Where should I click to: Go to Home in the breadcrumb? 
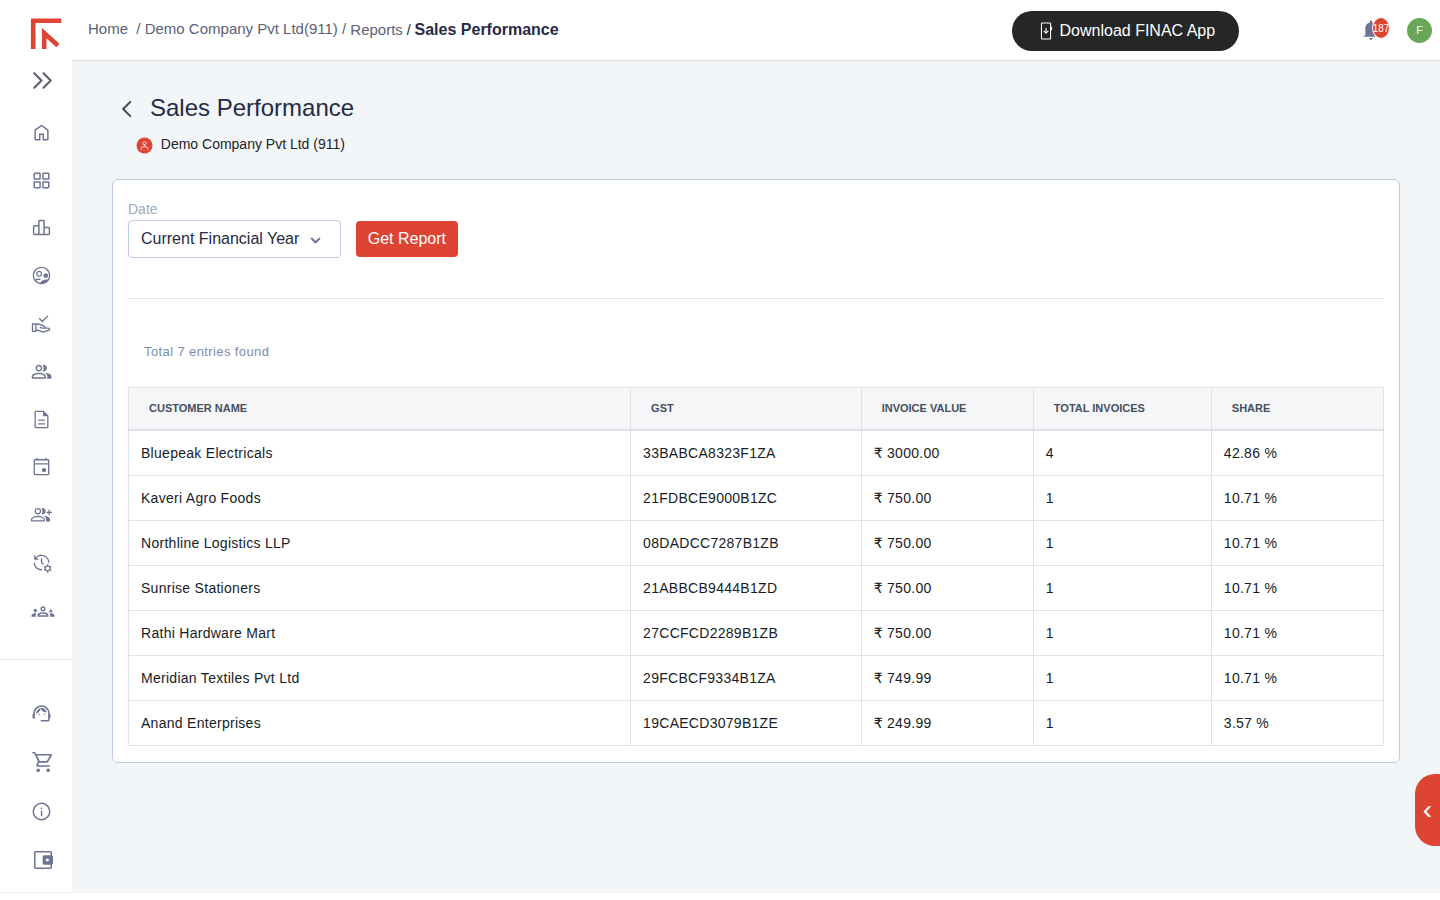(x=108, y=29)
